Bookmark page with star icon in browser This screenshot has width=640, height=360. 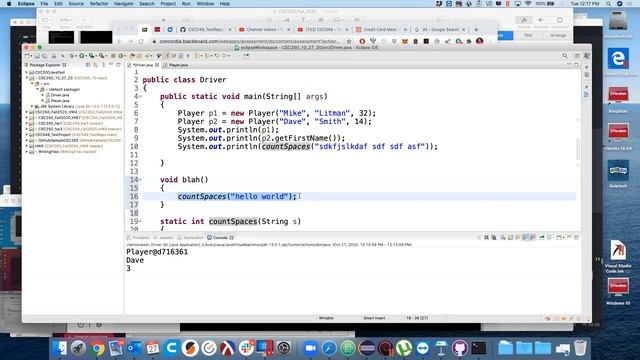click(x=349, y=41)
